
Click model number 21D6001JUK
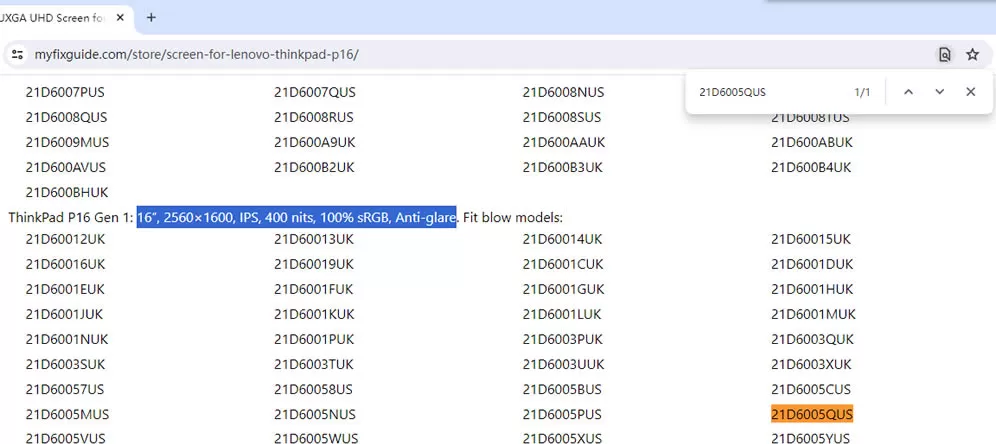pos(64,314)
